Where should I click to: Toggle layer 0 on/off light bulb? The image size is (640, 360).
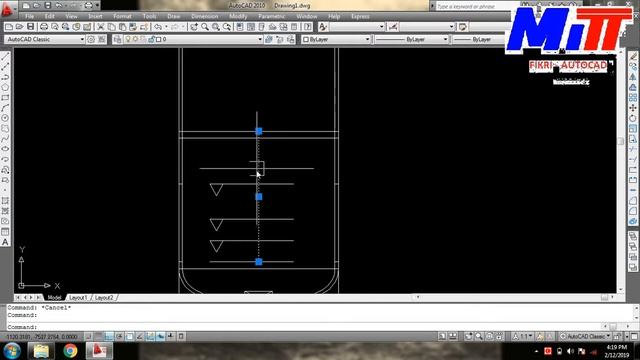(x=128, y=39)
